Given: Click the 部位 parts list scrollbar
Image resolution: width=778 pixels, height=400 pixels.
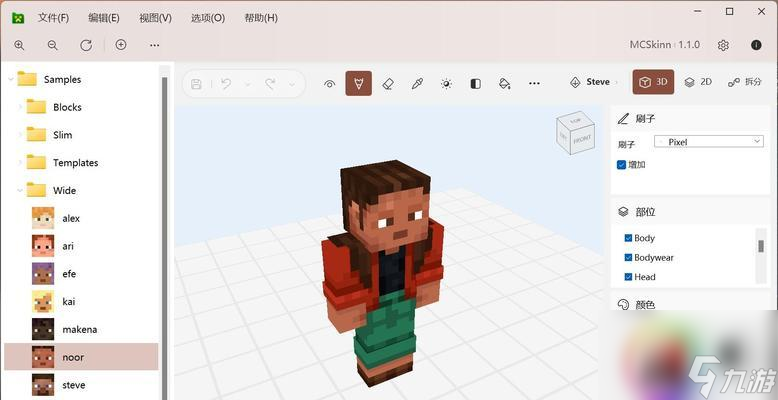Looking at the screenshot, I should 761,246.
